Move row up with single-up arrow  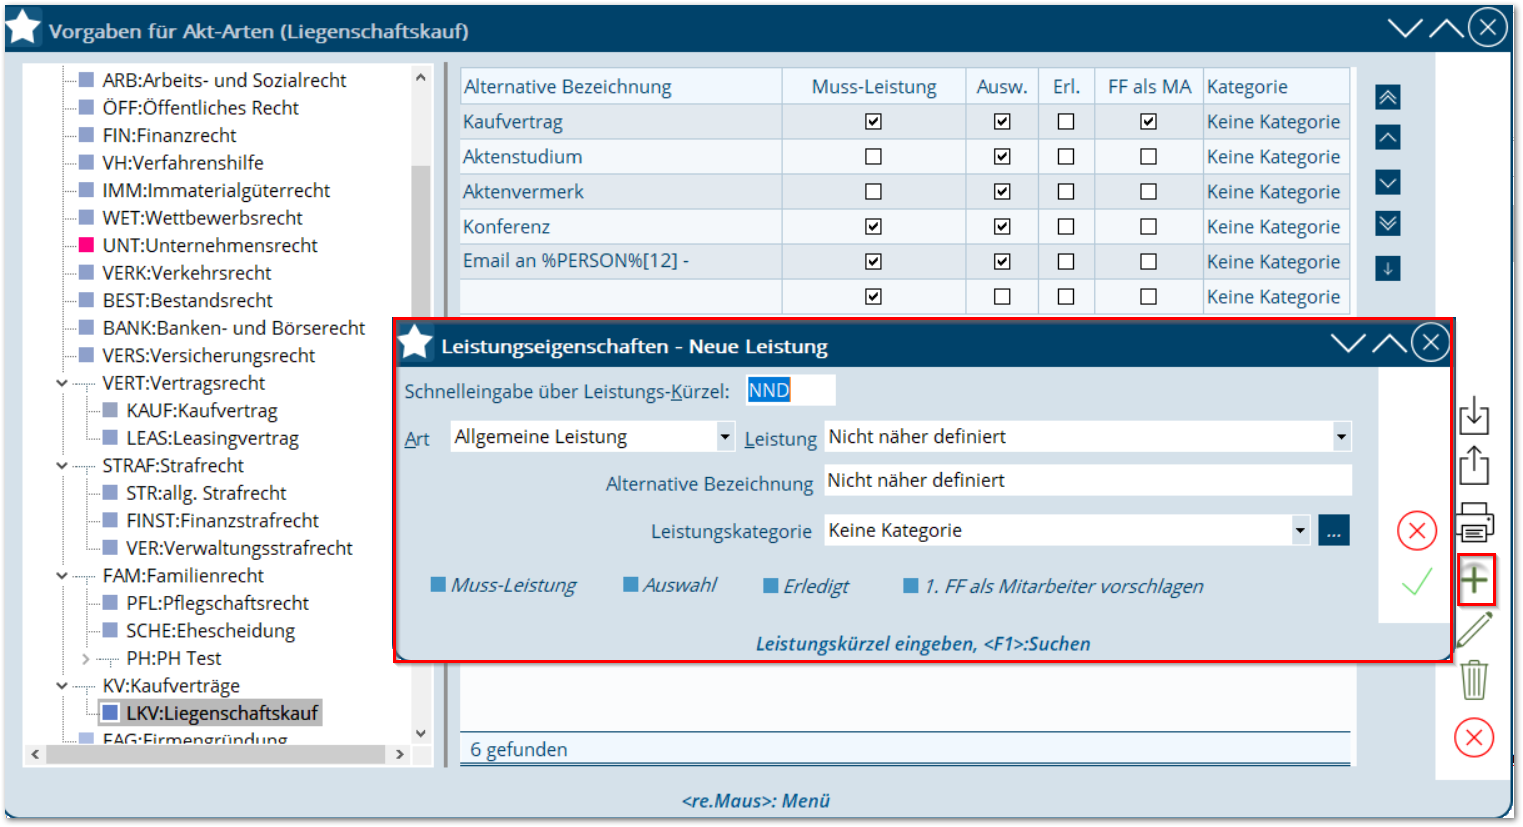pyautogui.click(x=1387, y=137)
